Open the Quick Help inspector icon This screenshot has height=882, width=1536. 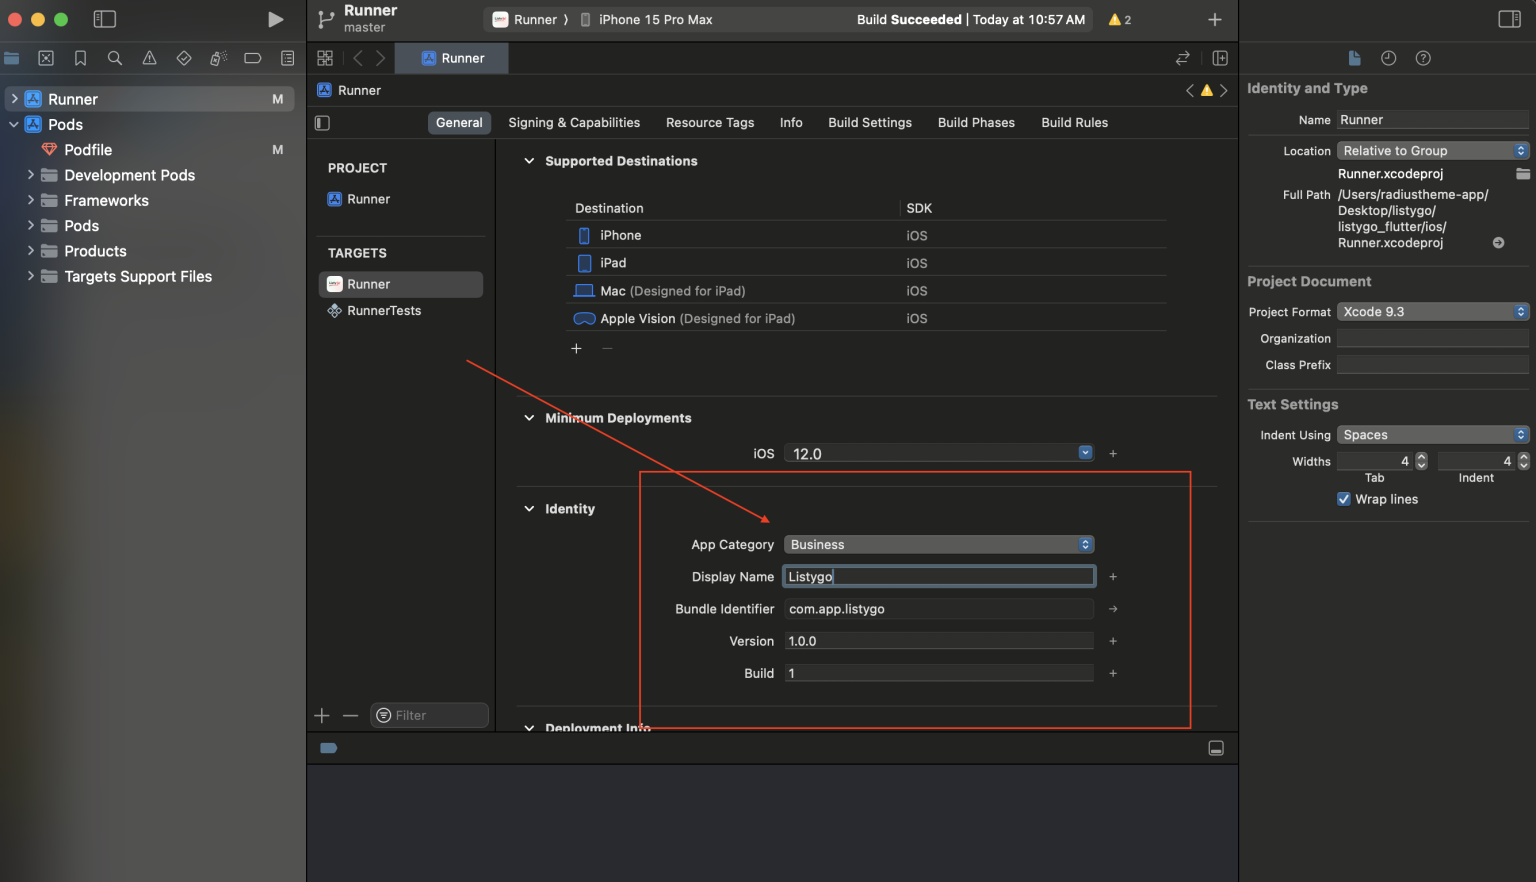pos(1423,58)
